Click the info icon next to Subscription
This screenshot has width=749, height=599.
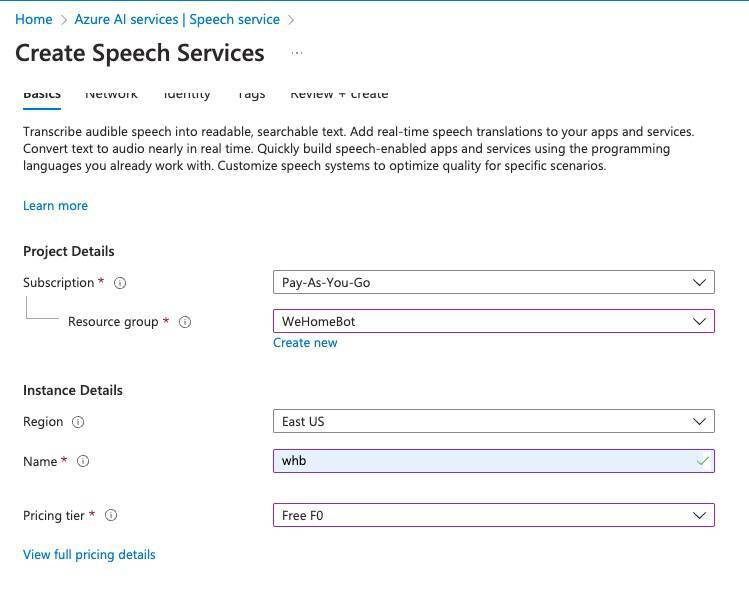coord(120,283)
